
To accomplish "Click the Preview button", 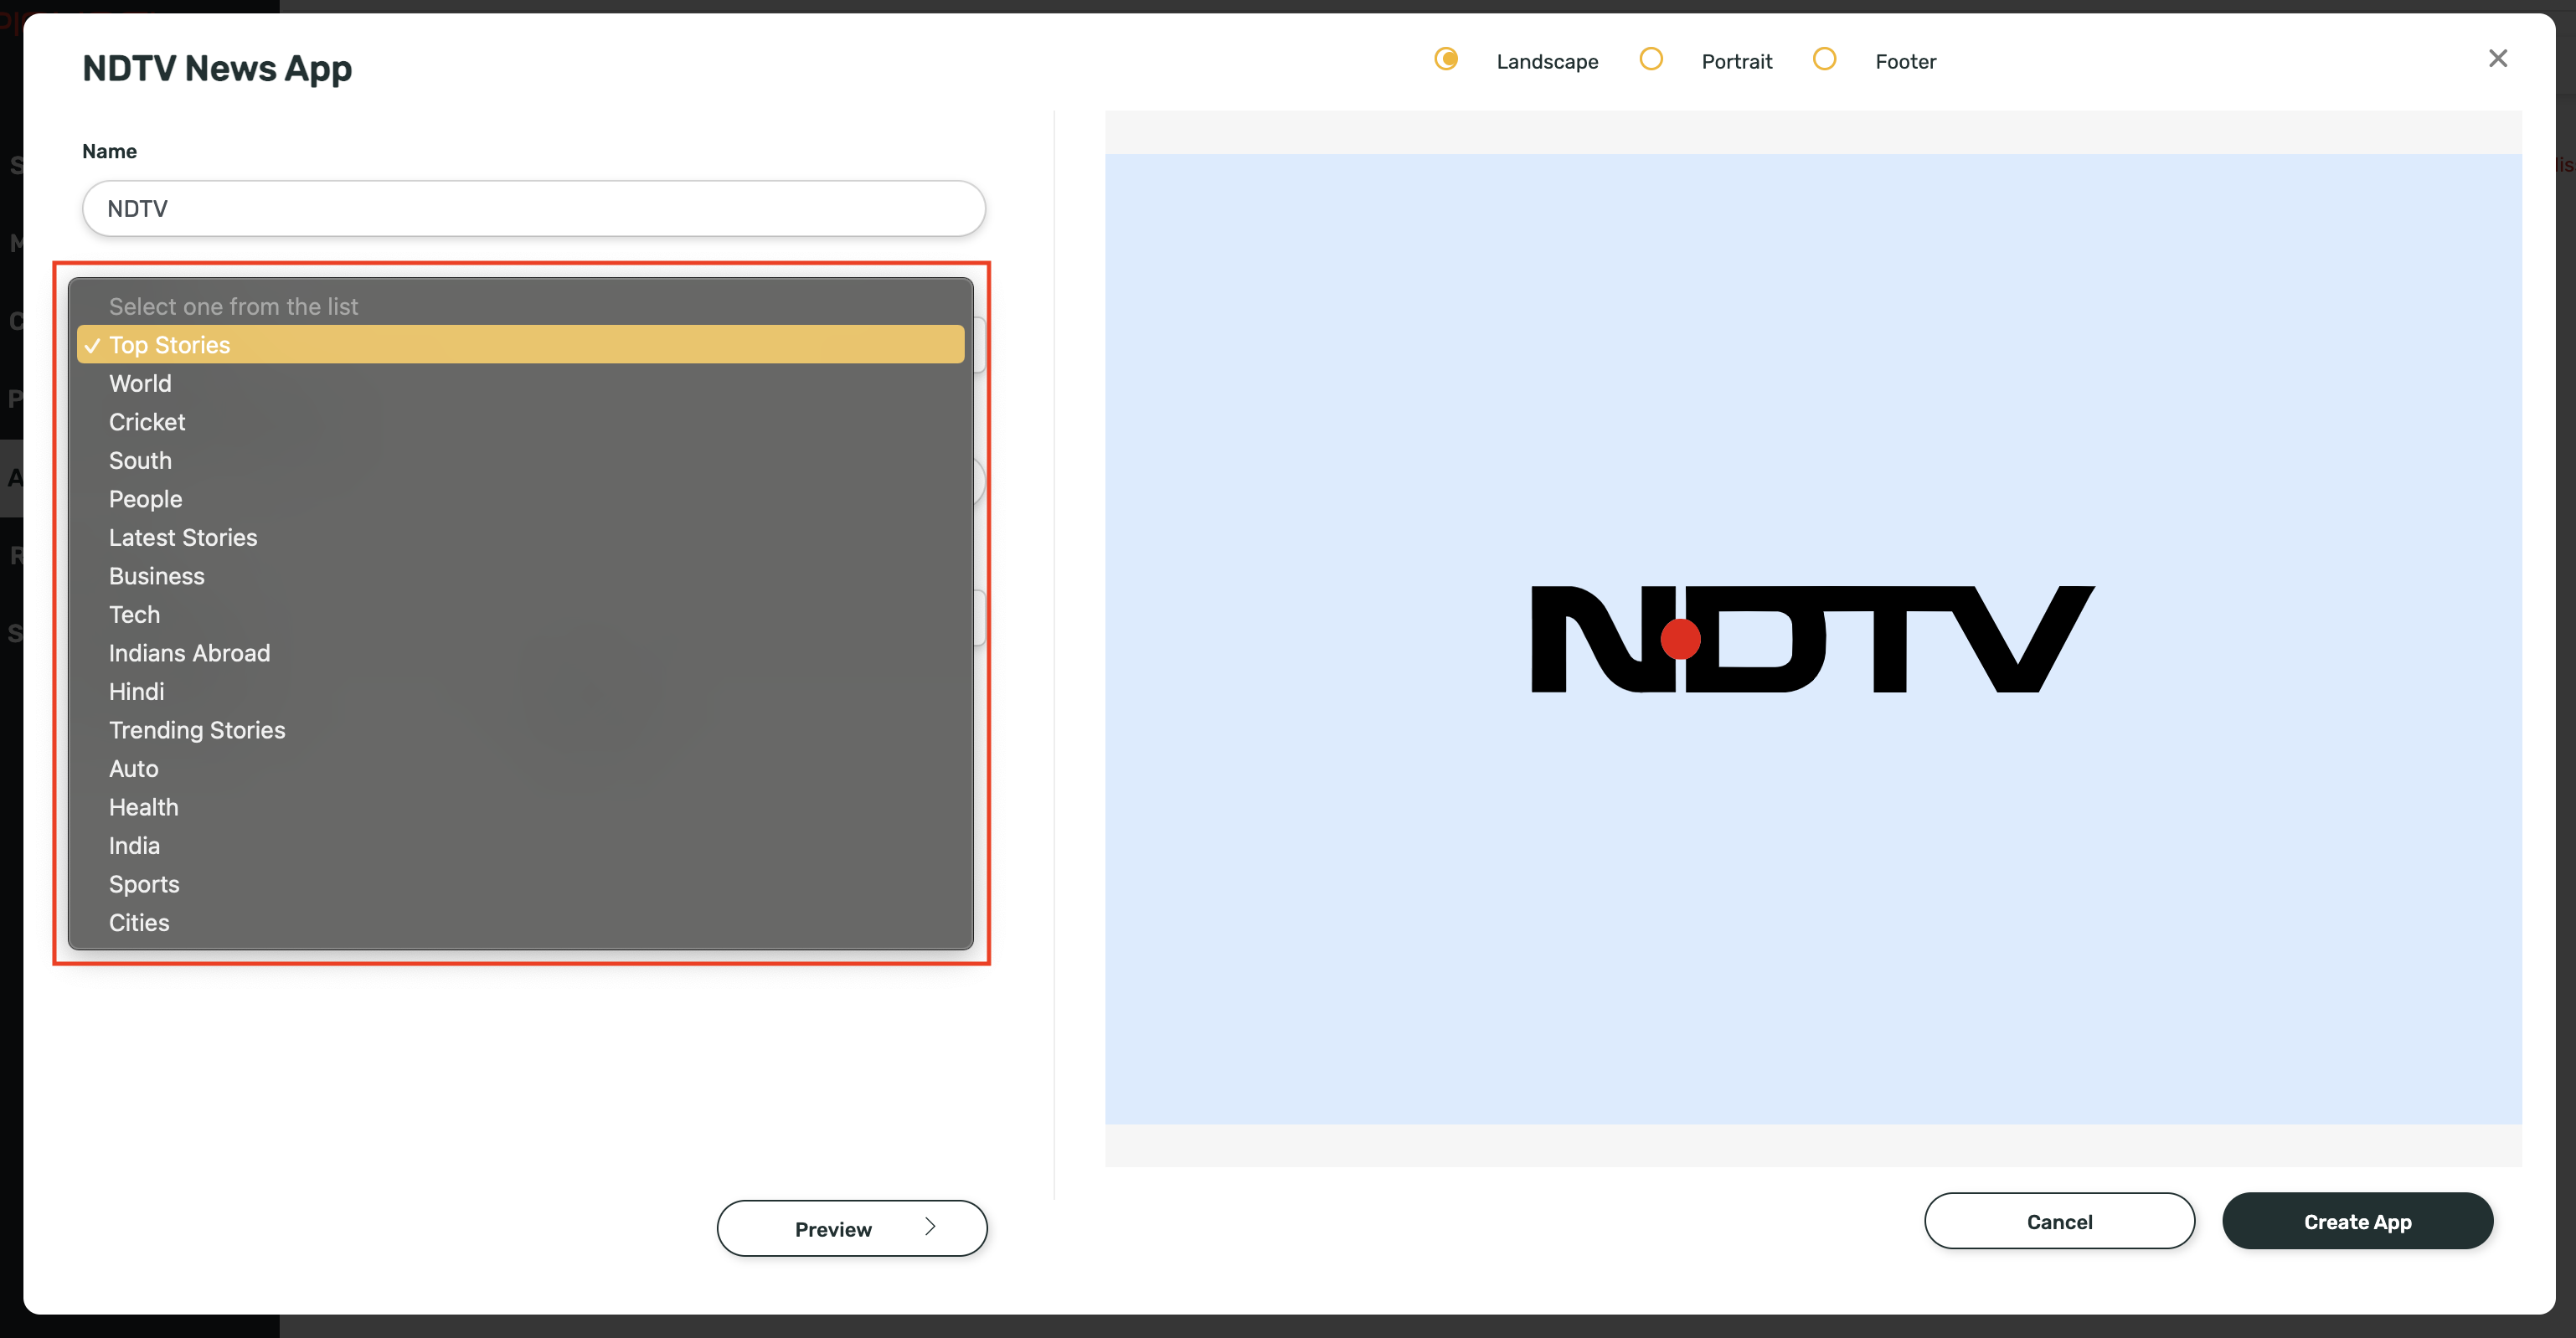I will (x=852, y=1228).
